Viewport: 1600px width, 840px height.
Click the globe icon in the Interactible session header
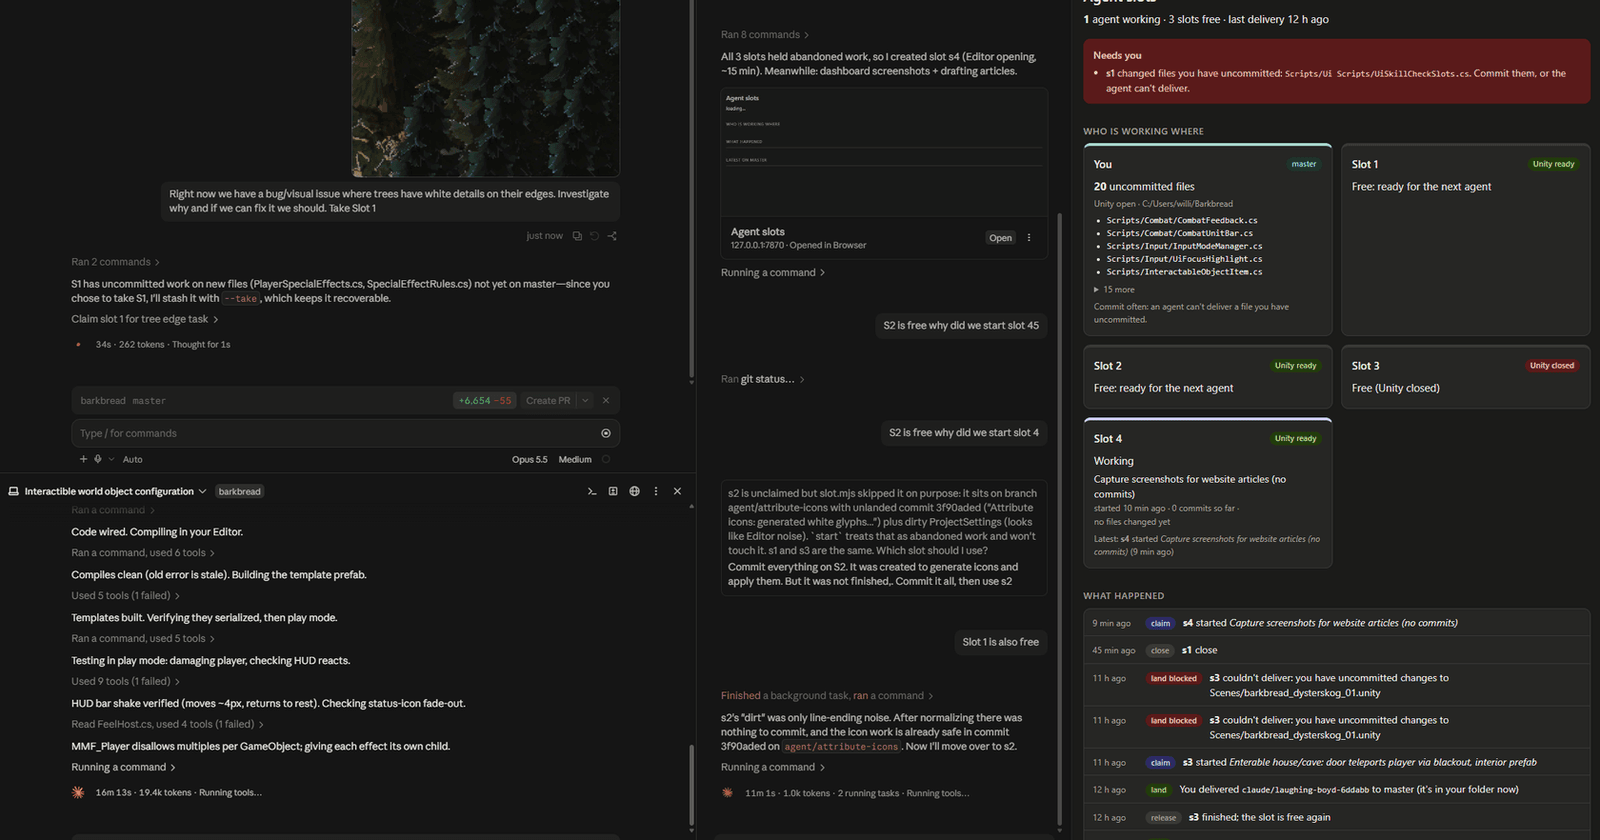[634, 491]
